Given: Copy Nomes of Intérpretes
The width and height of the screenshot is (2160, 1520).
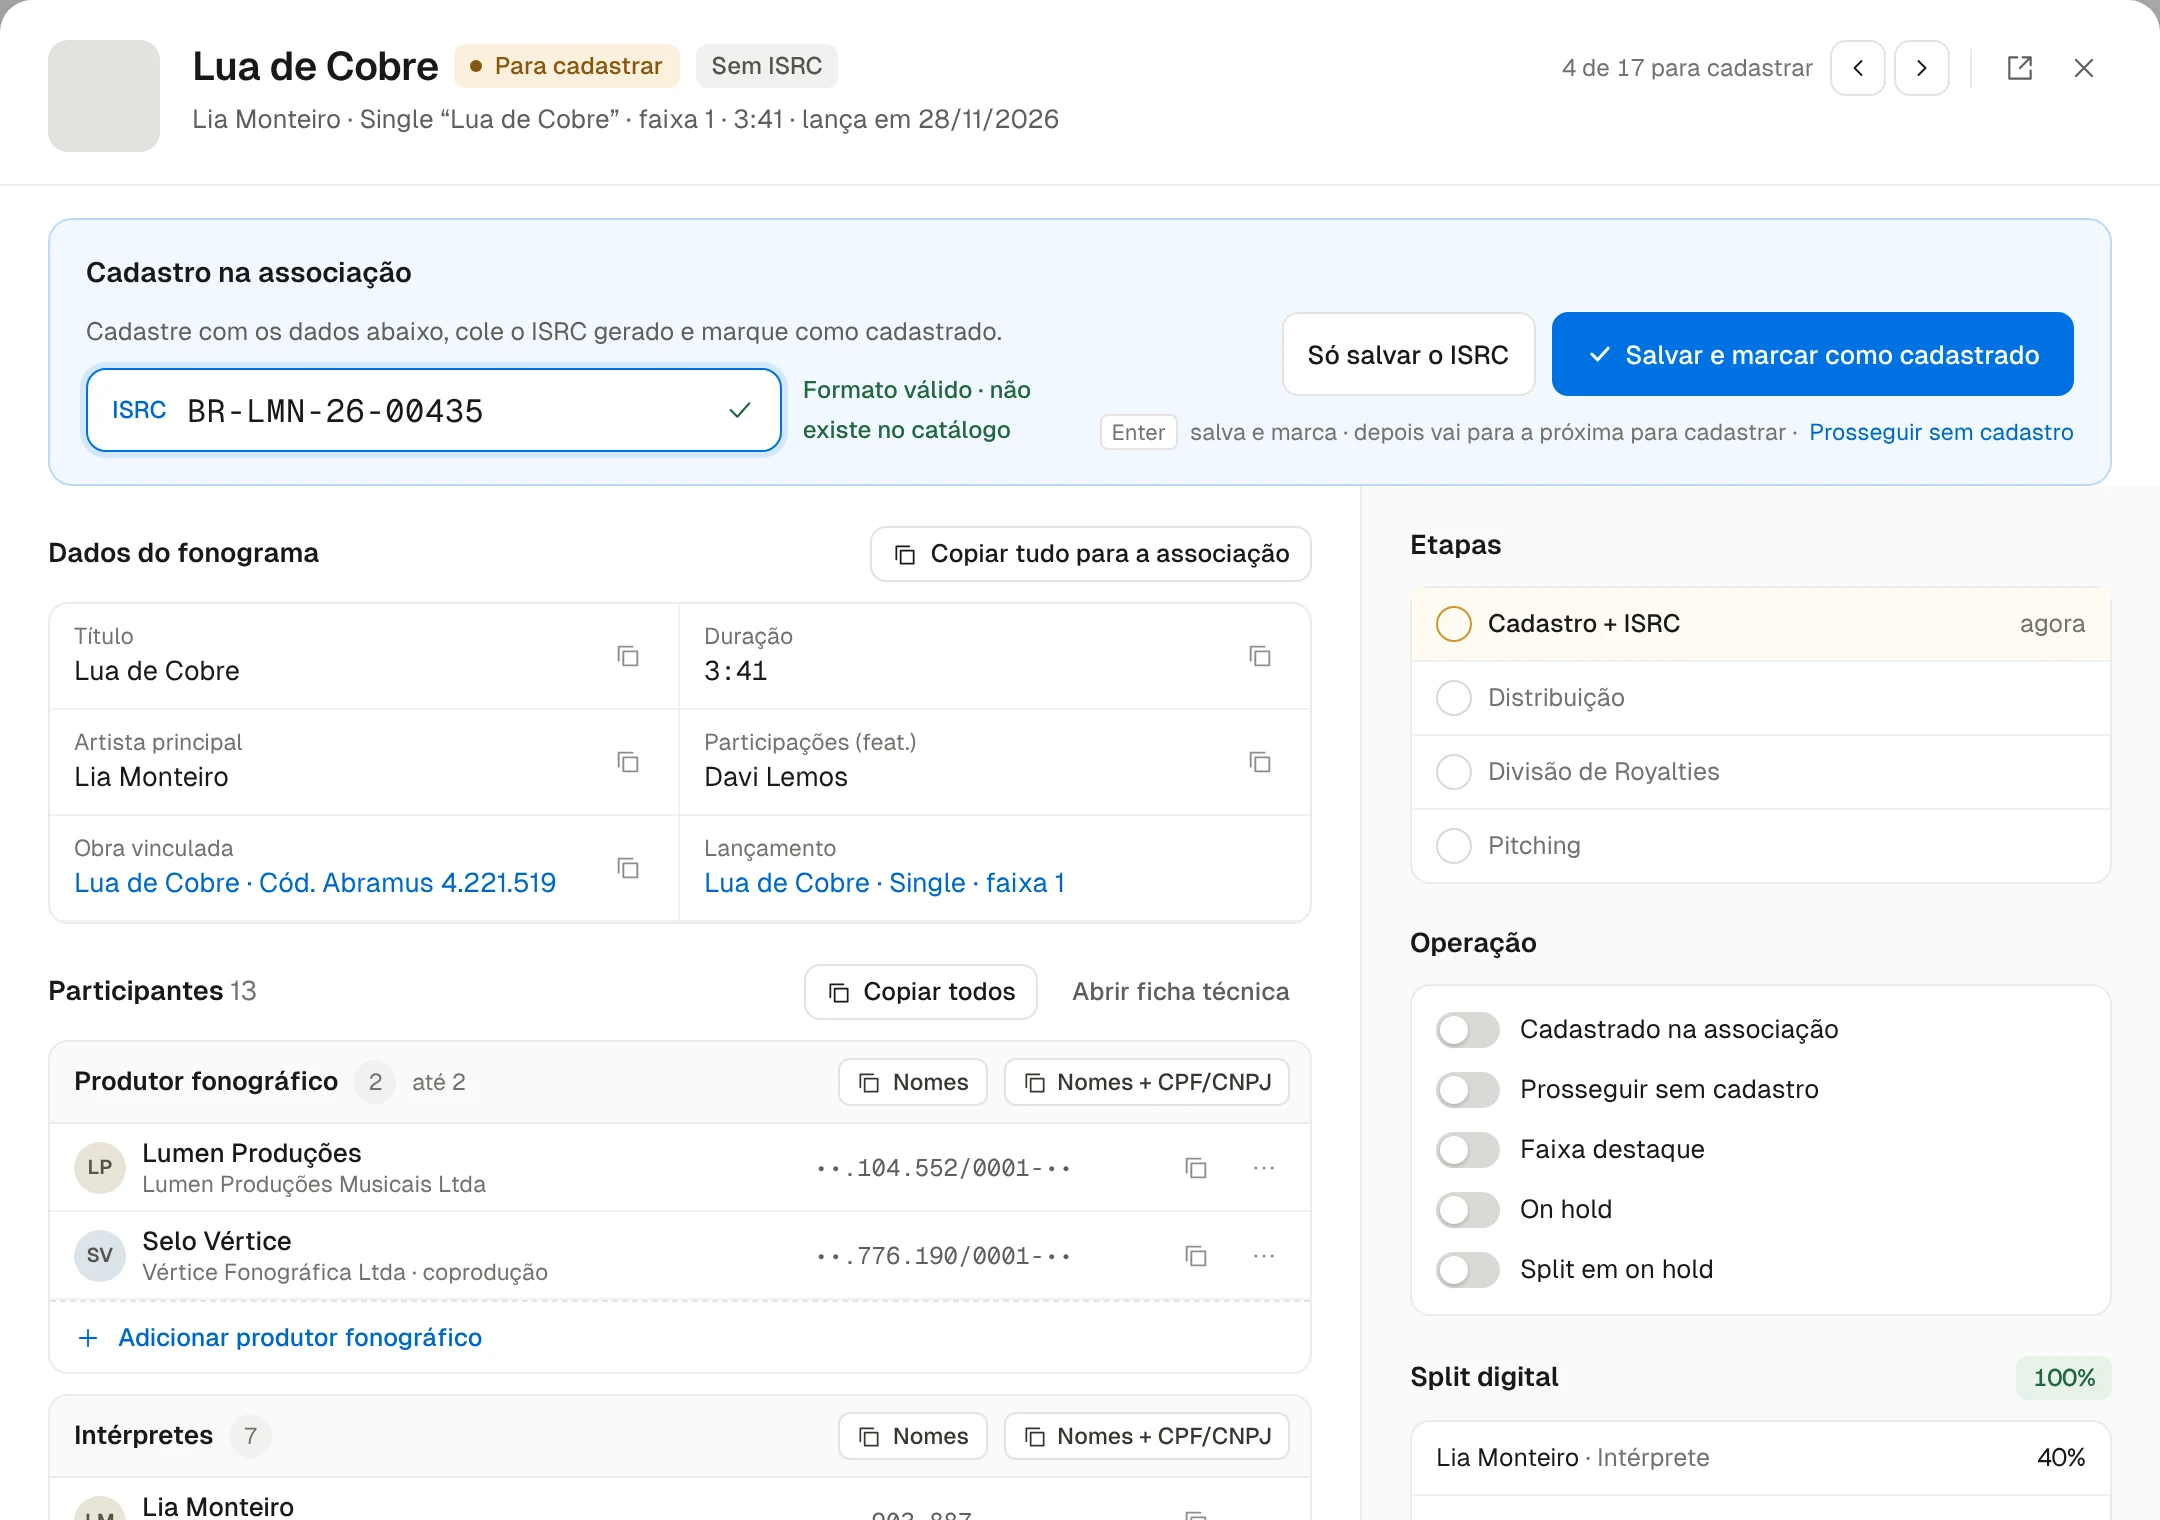Looking at the screenshot, I should (x=912, y=1436).
